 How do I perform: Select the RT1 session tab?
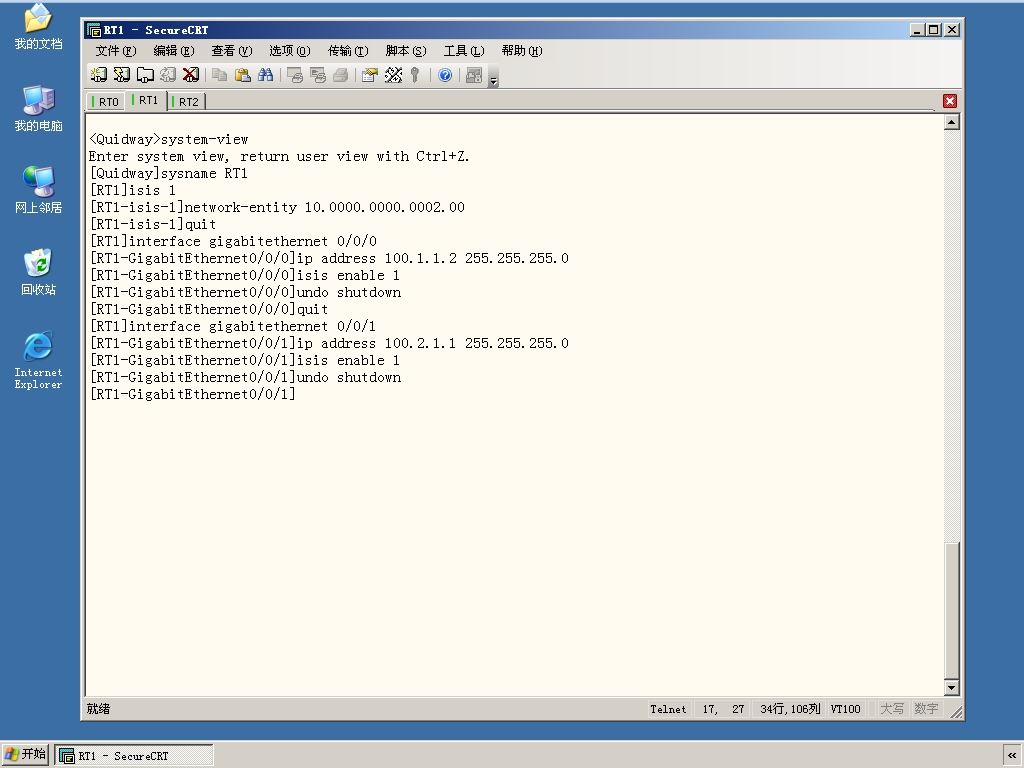(x=146, y=100)
